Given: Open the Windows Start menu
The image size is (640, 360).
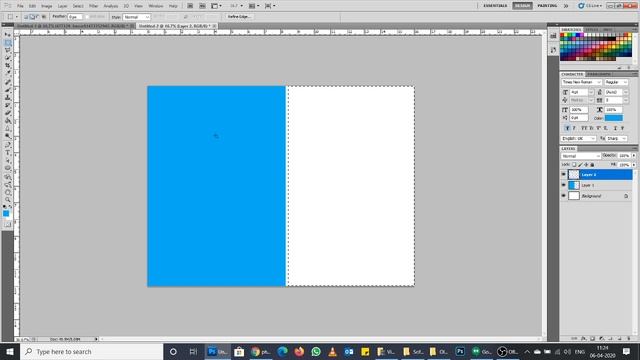Looking at the screenshot, I should (10, 351).
